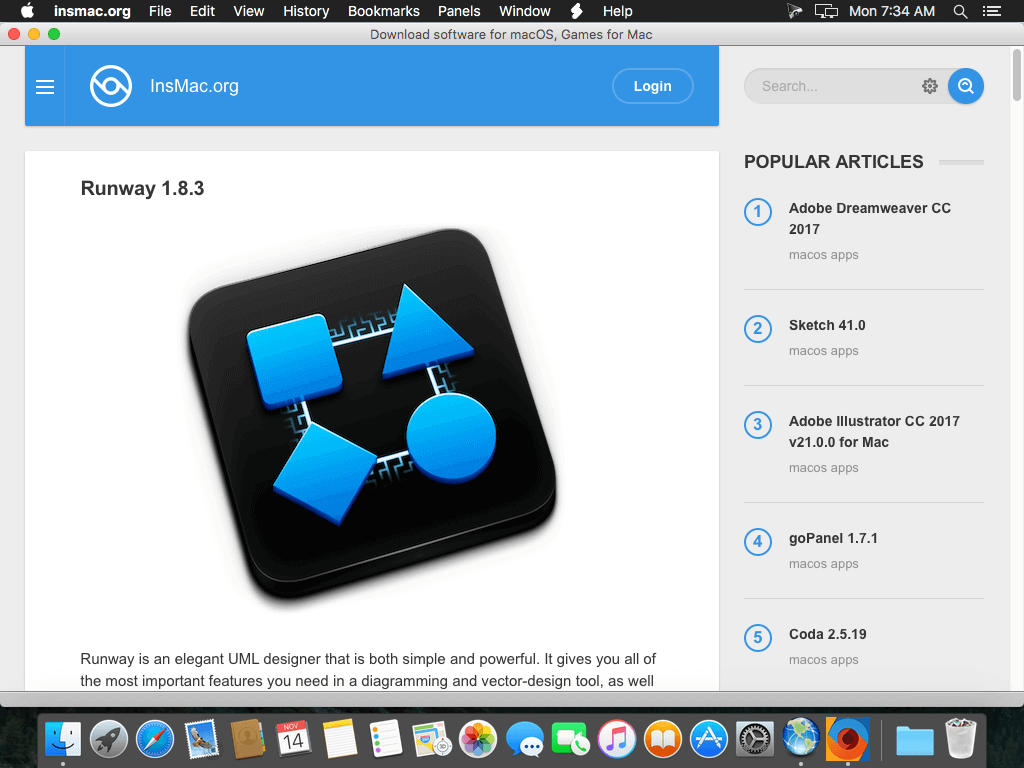
Task: Open the blue folder in Dock
Action: click(914, 741)
